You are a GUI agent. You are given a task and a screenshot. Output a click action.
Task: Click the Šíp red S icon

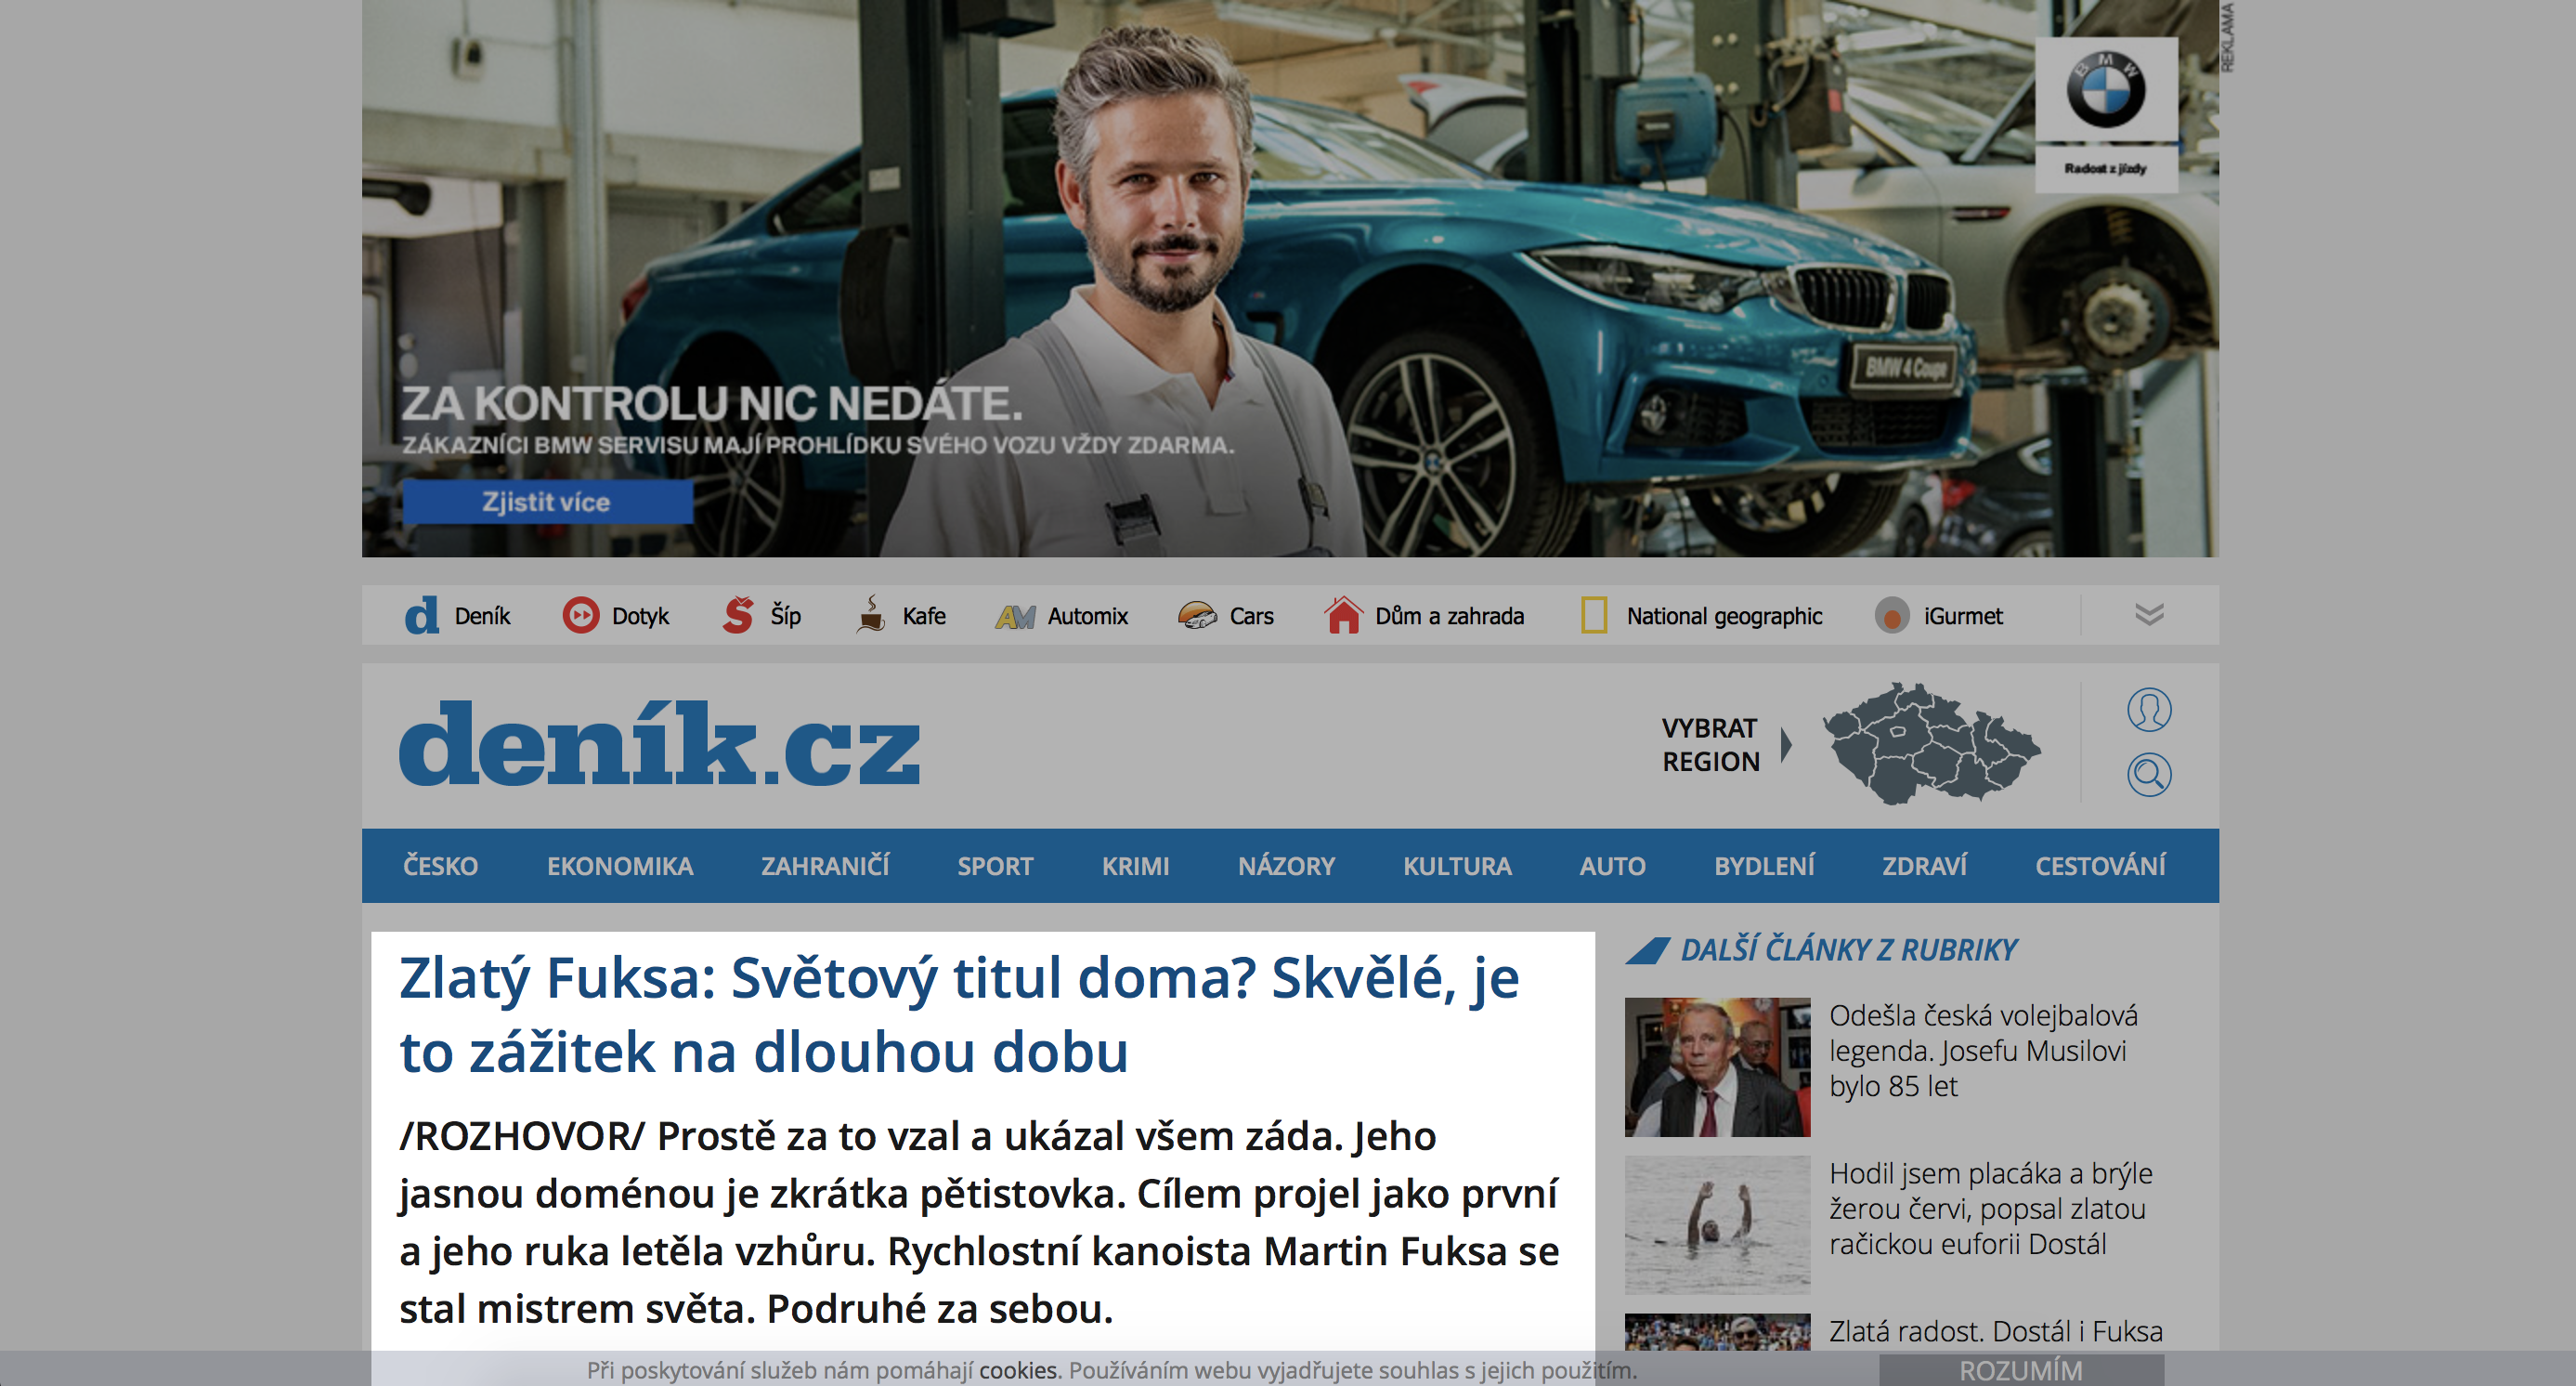[738, 616]
